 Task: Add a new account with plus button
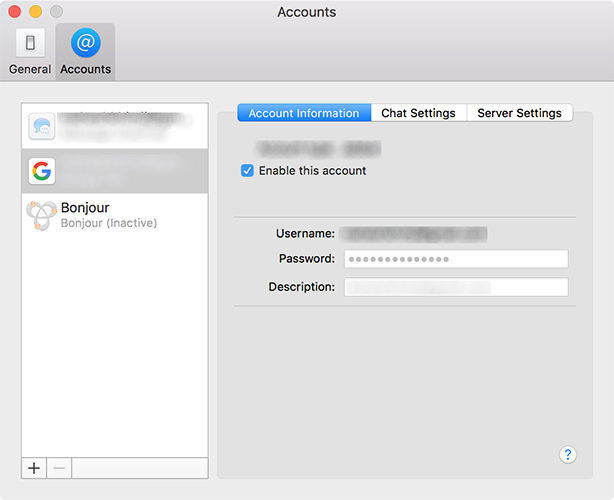tap(34, 468)
